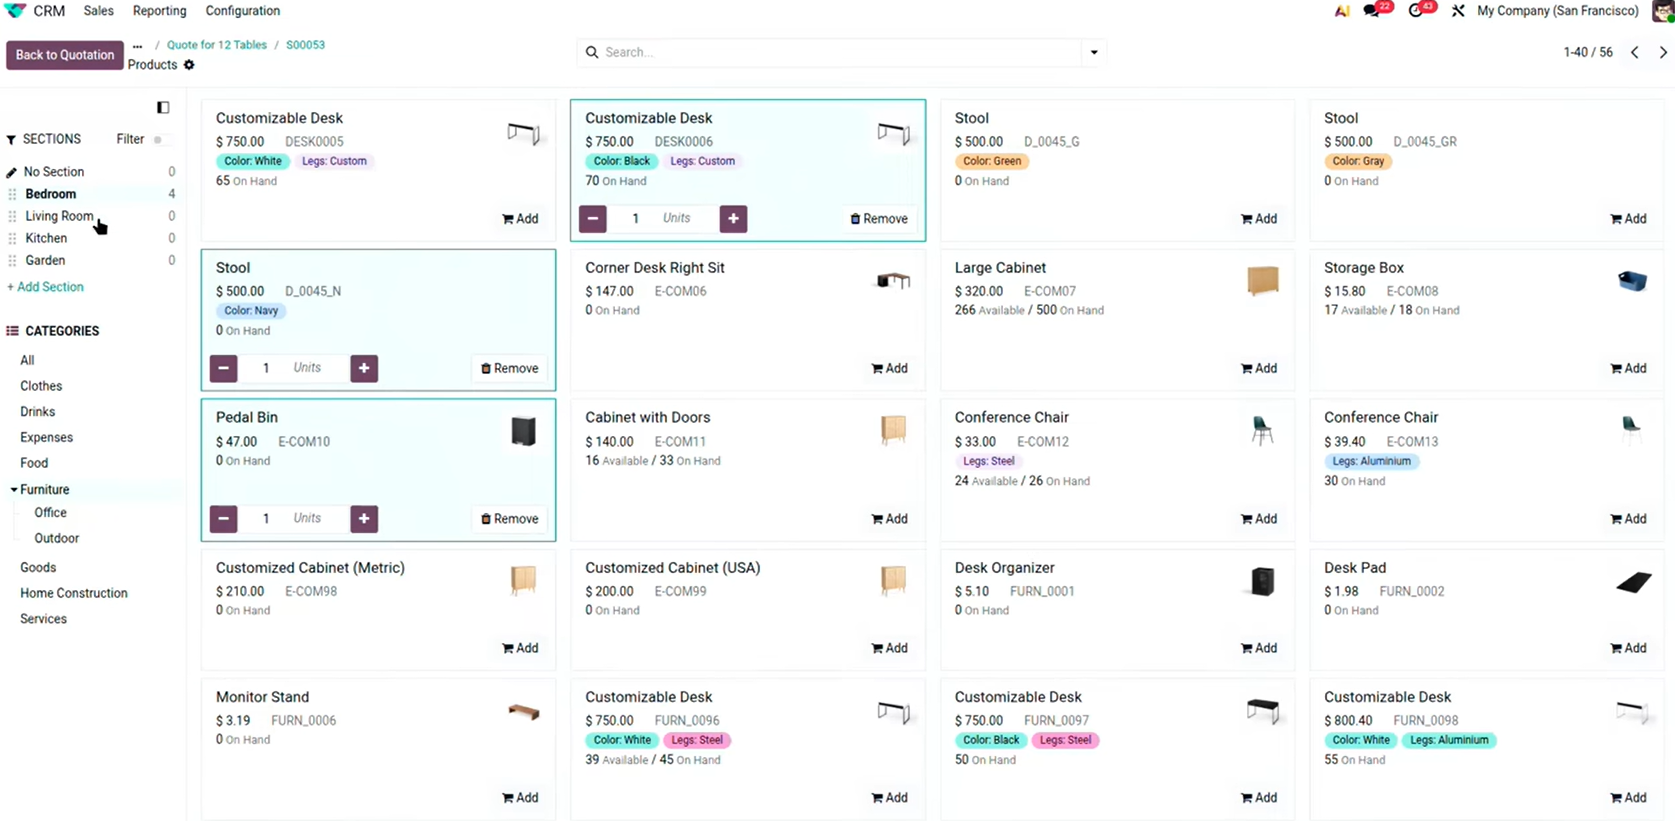Click Legs: Aluminium tag on Conference Chair
1675x821 pixels.
coord(1371,461)
